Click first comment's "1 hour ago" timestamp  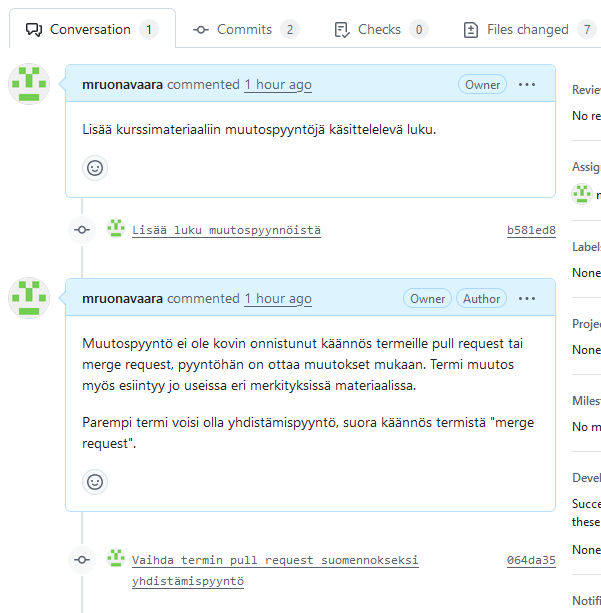278,85
